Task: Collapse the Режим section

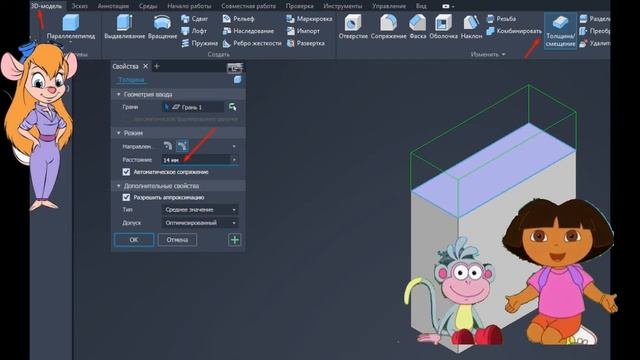Action: click(119, 133)
